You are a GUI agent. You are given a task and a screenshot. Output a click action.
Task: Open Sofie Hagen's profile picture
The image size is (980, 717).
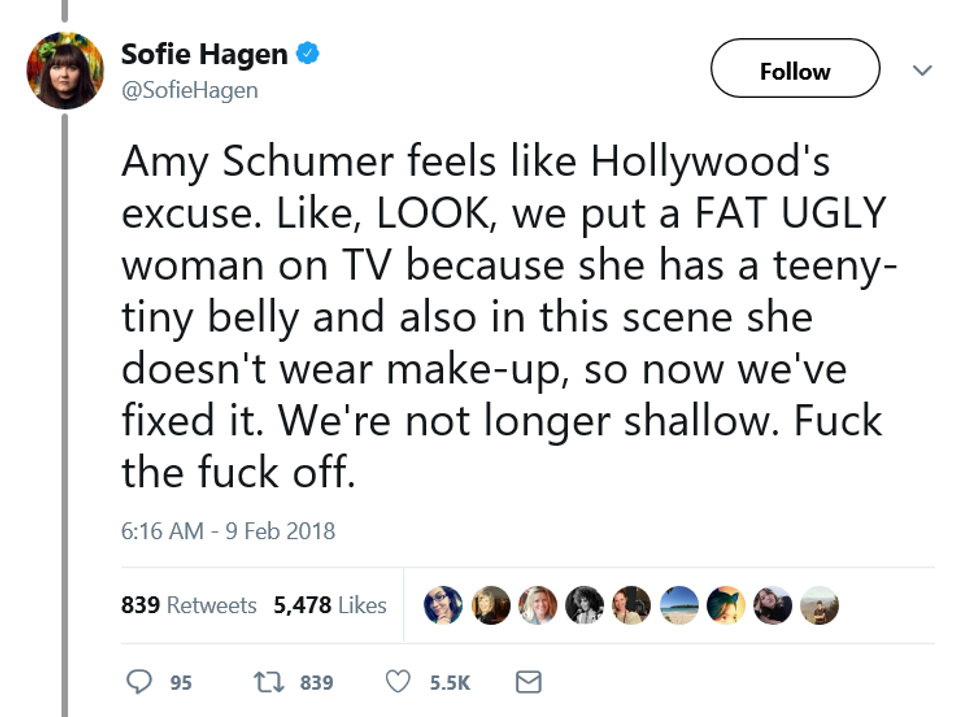click(x=65, y=70)
